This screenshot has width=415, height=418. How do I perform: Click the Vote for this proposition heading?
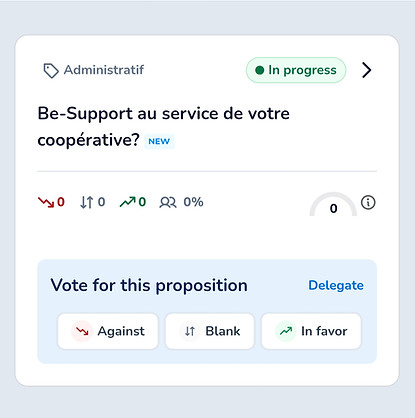click(x=149, y=286)
